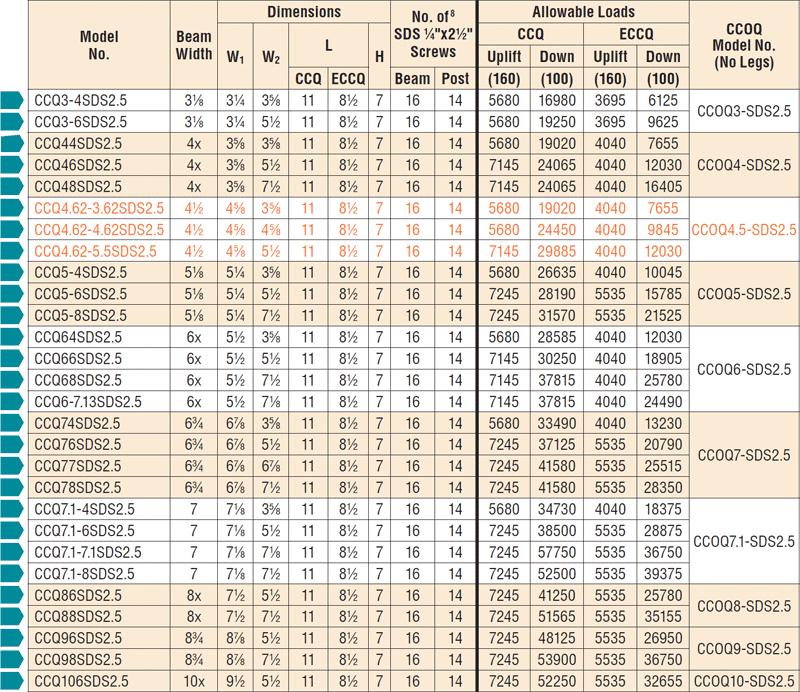Select the arrow beside CCQ7.1-6SDS2.5
This screenshot has height=692, width=800.
coord(10,530)
